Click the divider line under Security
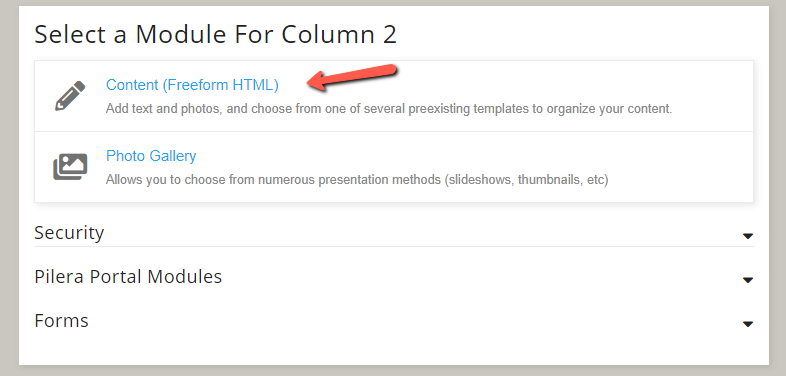This screenshot has width=786, height=376. (x=394, y=246)
